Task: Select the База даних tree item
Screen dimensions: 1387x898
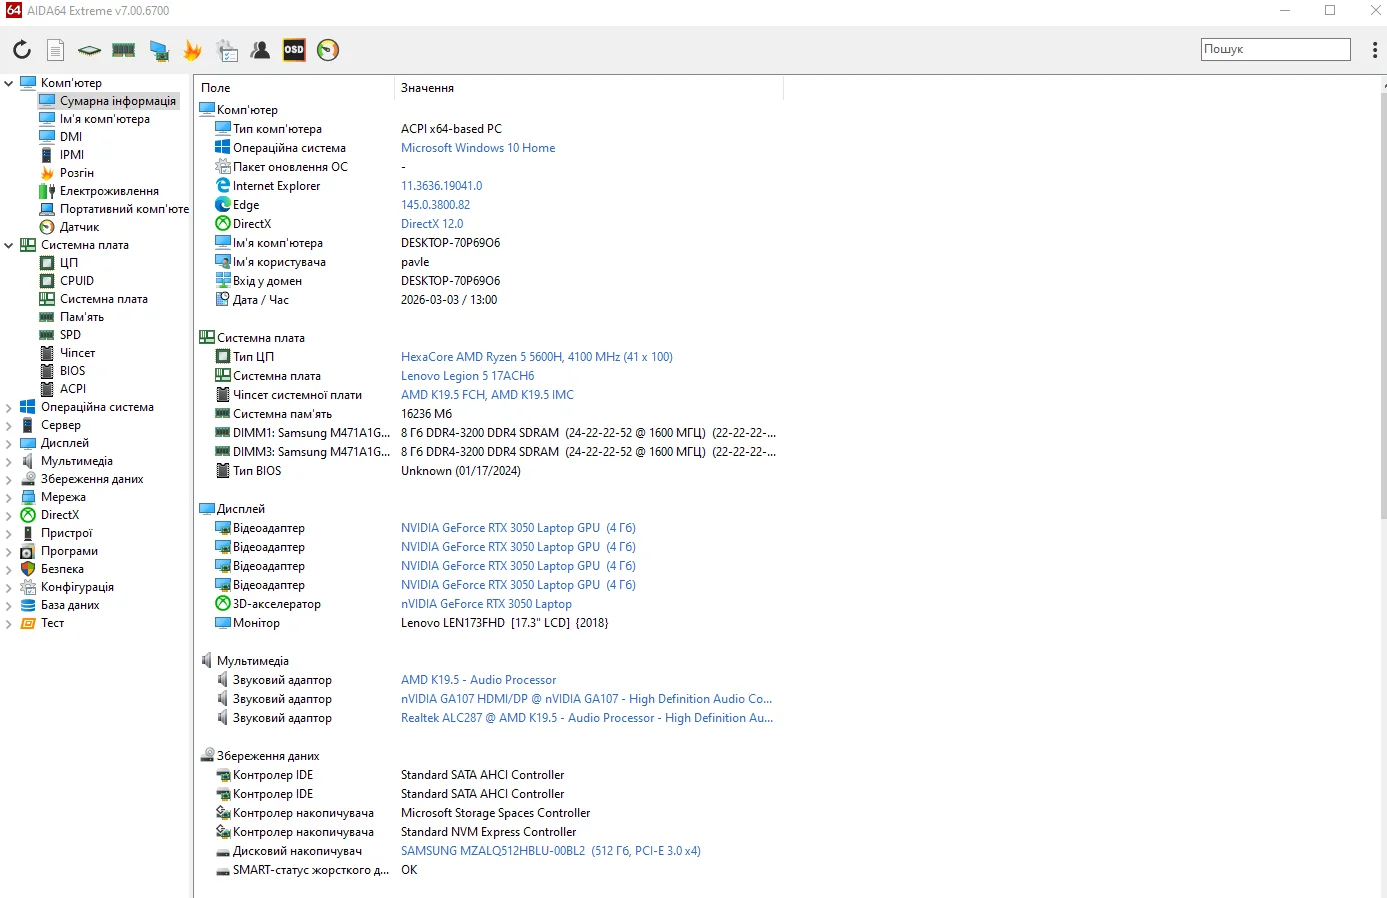Action: coord(70,605)
